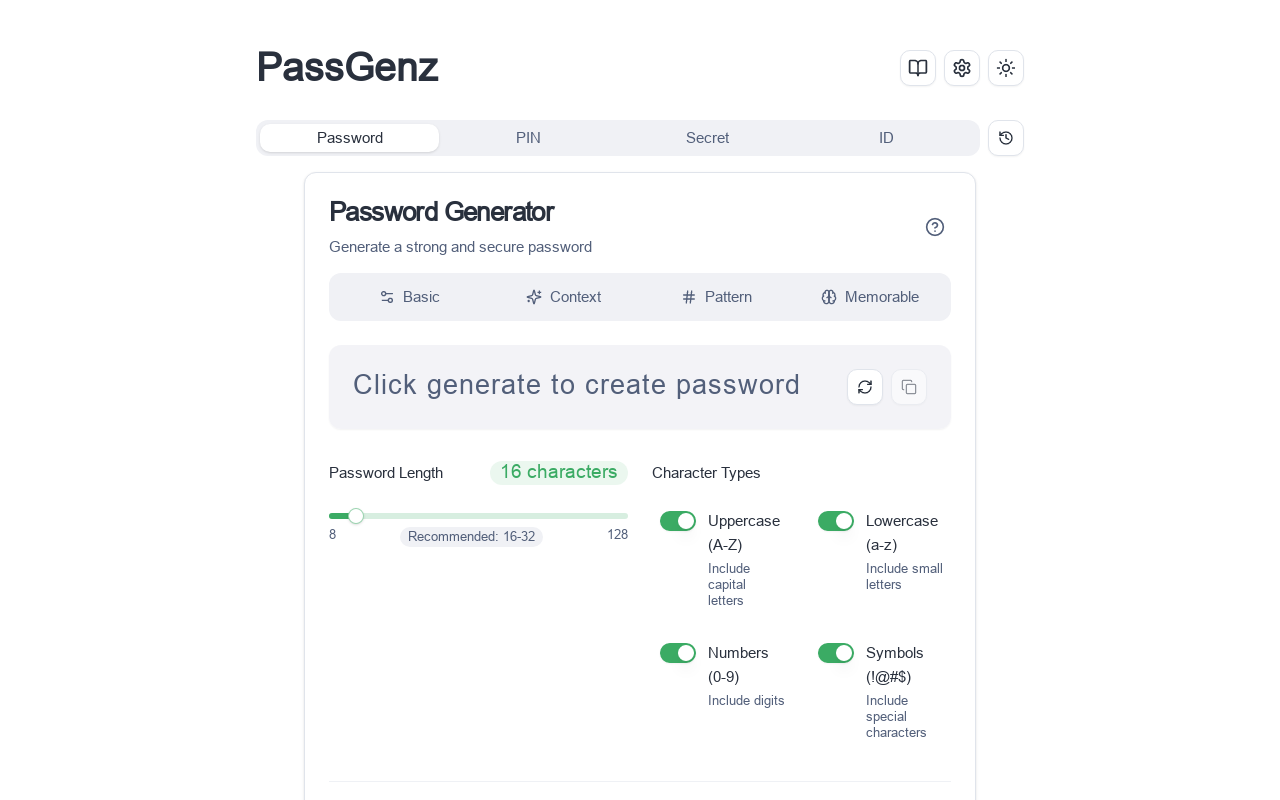Turn off the Lowercase (a-z) toggle
This screenshot has width=1280, height=800.
coord(835,521)
